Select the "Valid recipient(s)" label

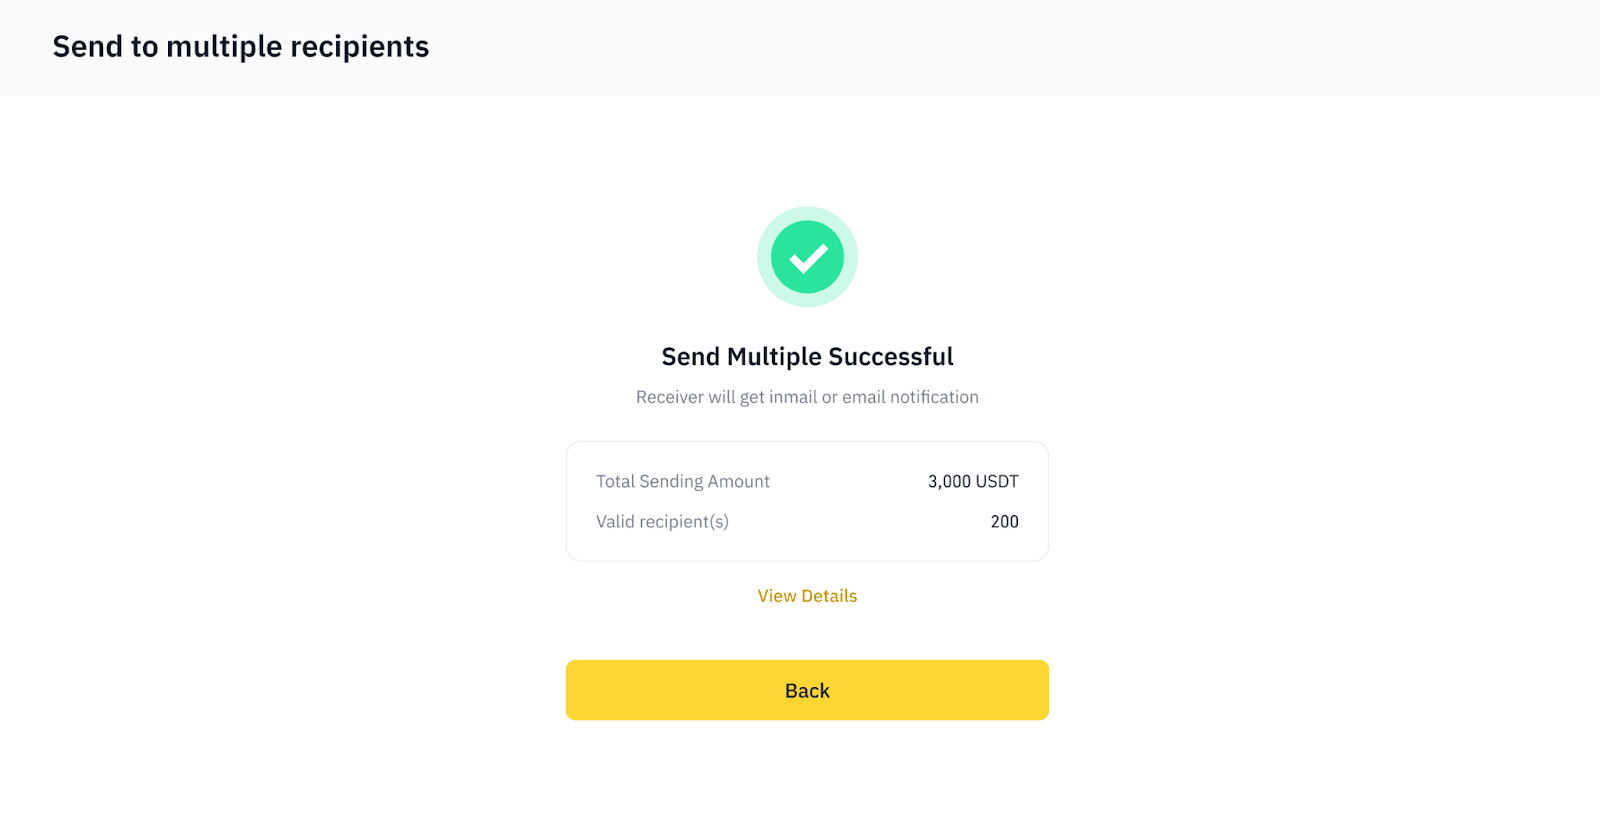[662, 522]
